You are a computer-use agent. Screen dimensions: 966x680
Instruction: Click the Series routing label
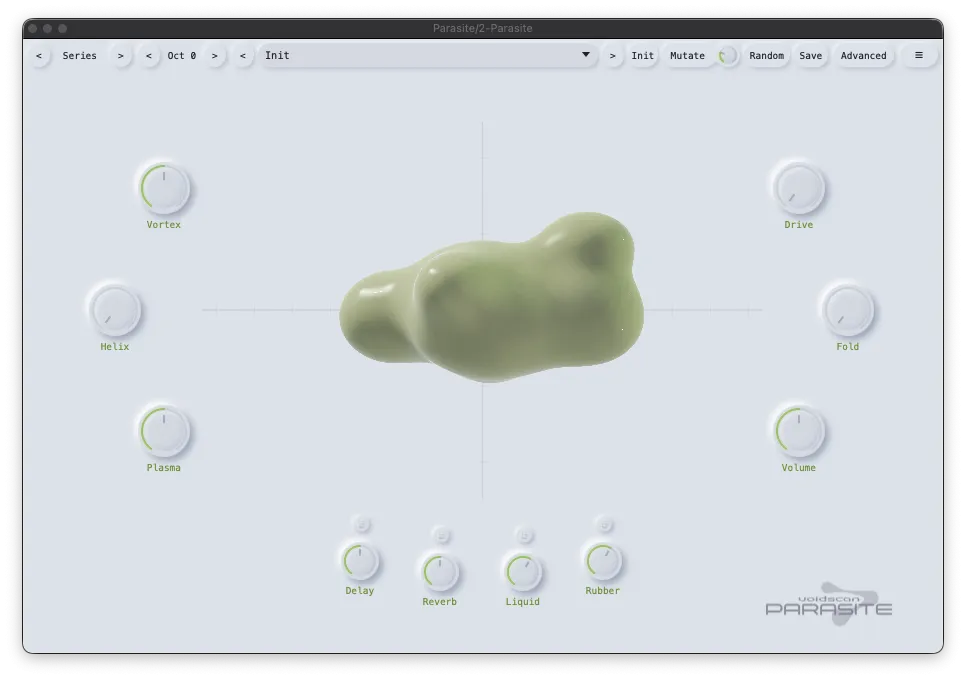coord(79,55)
